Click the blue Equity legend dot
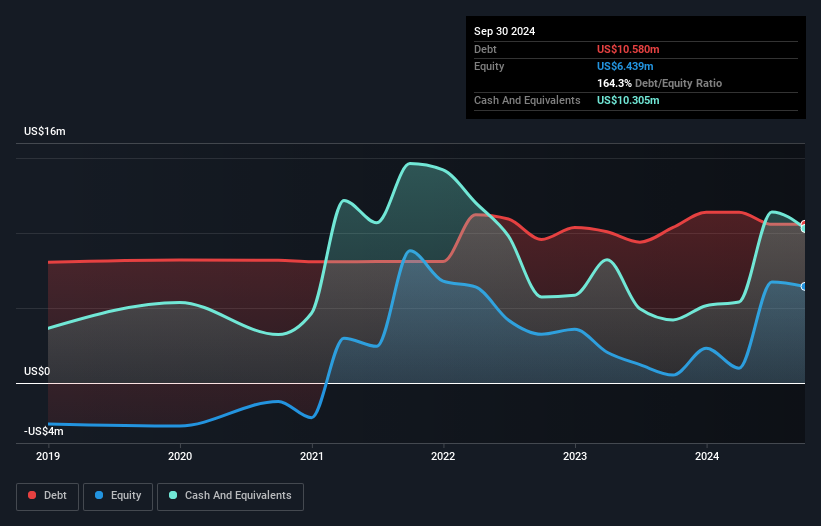 click(x=99, y=495)
